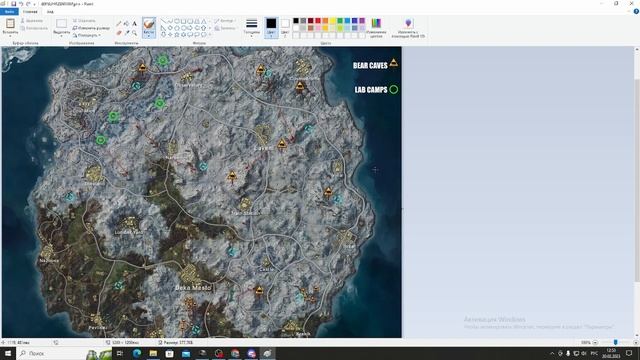Pick the orange color swatch
This screenshot has width=640, height=360.
coord(325,21)
